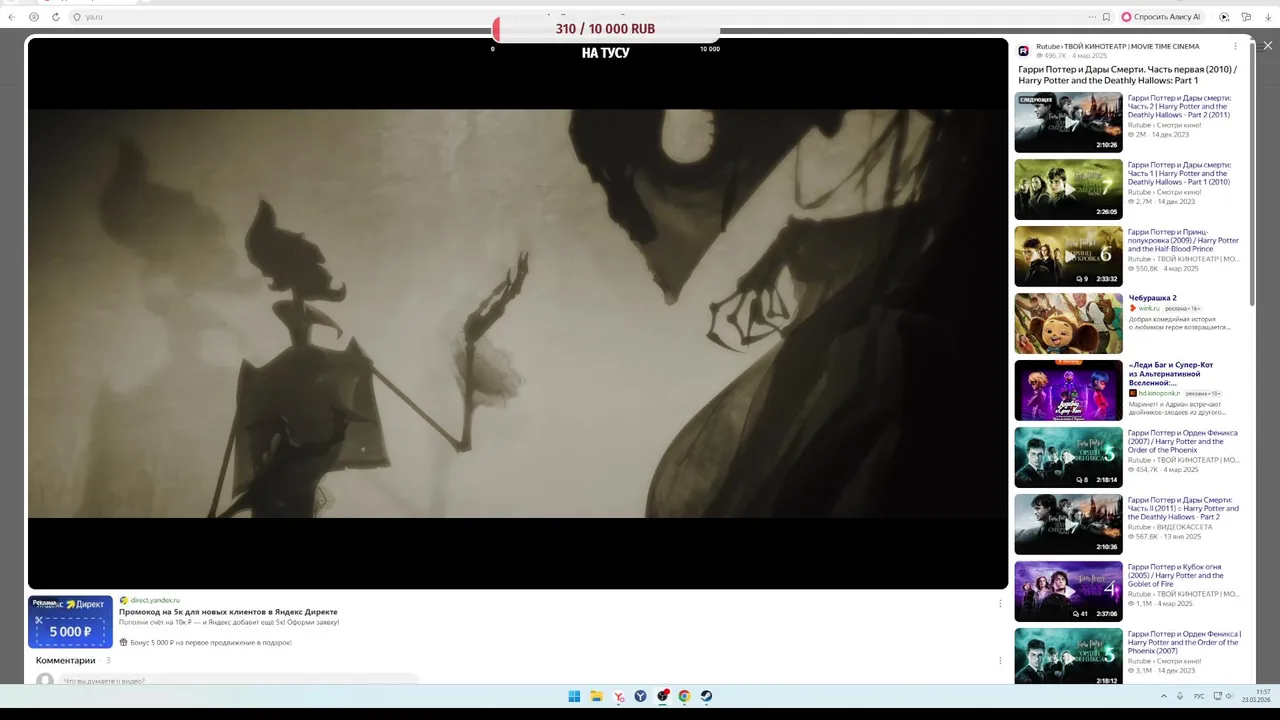Viewport: 1280px width, 720px height.
Task: Open Google Chrome from the taskbar
Action: click(x=684, y=696)
